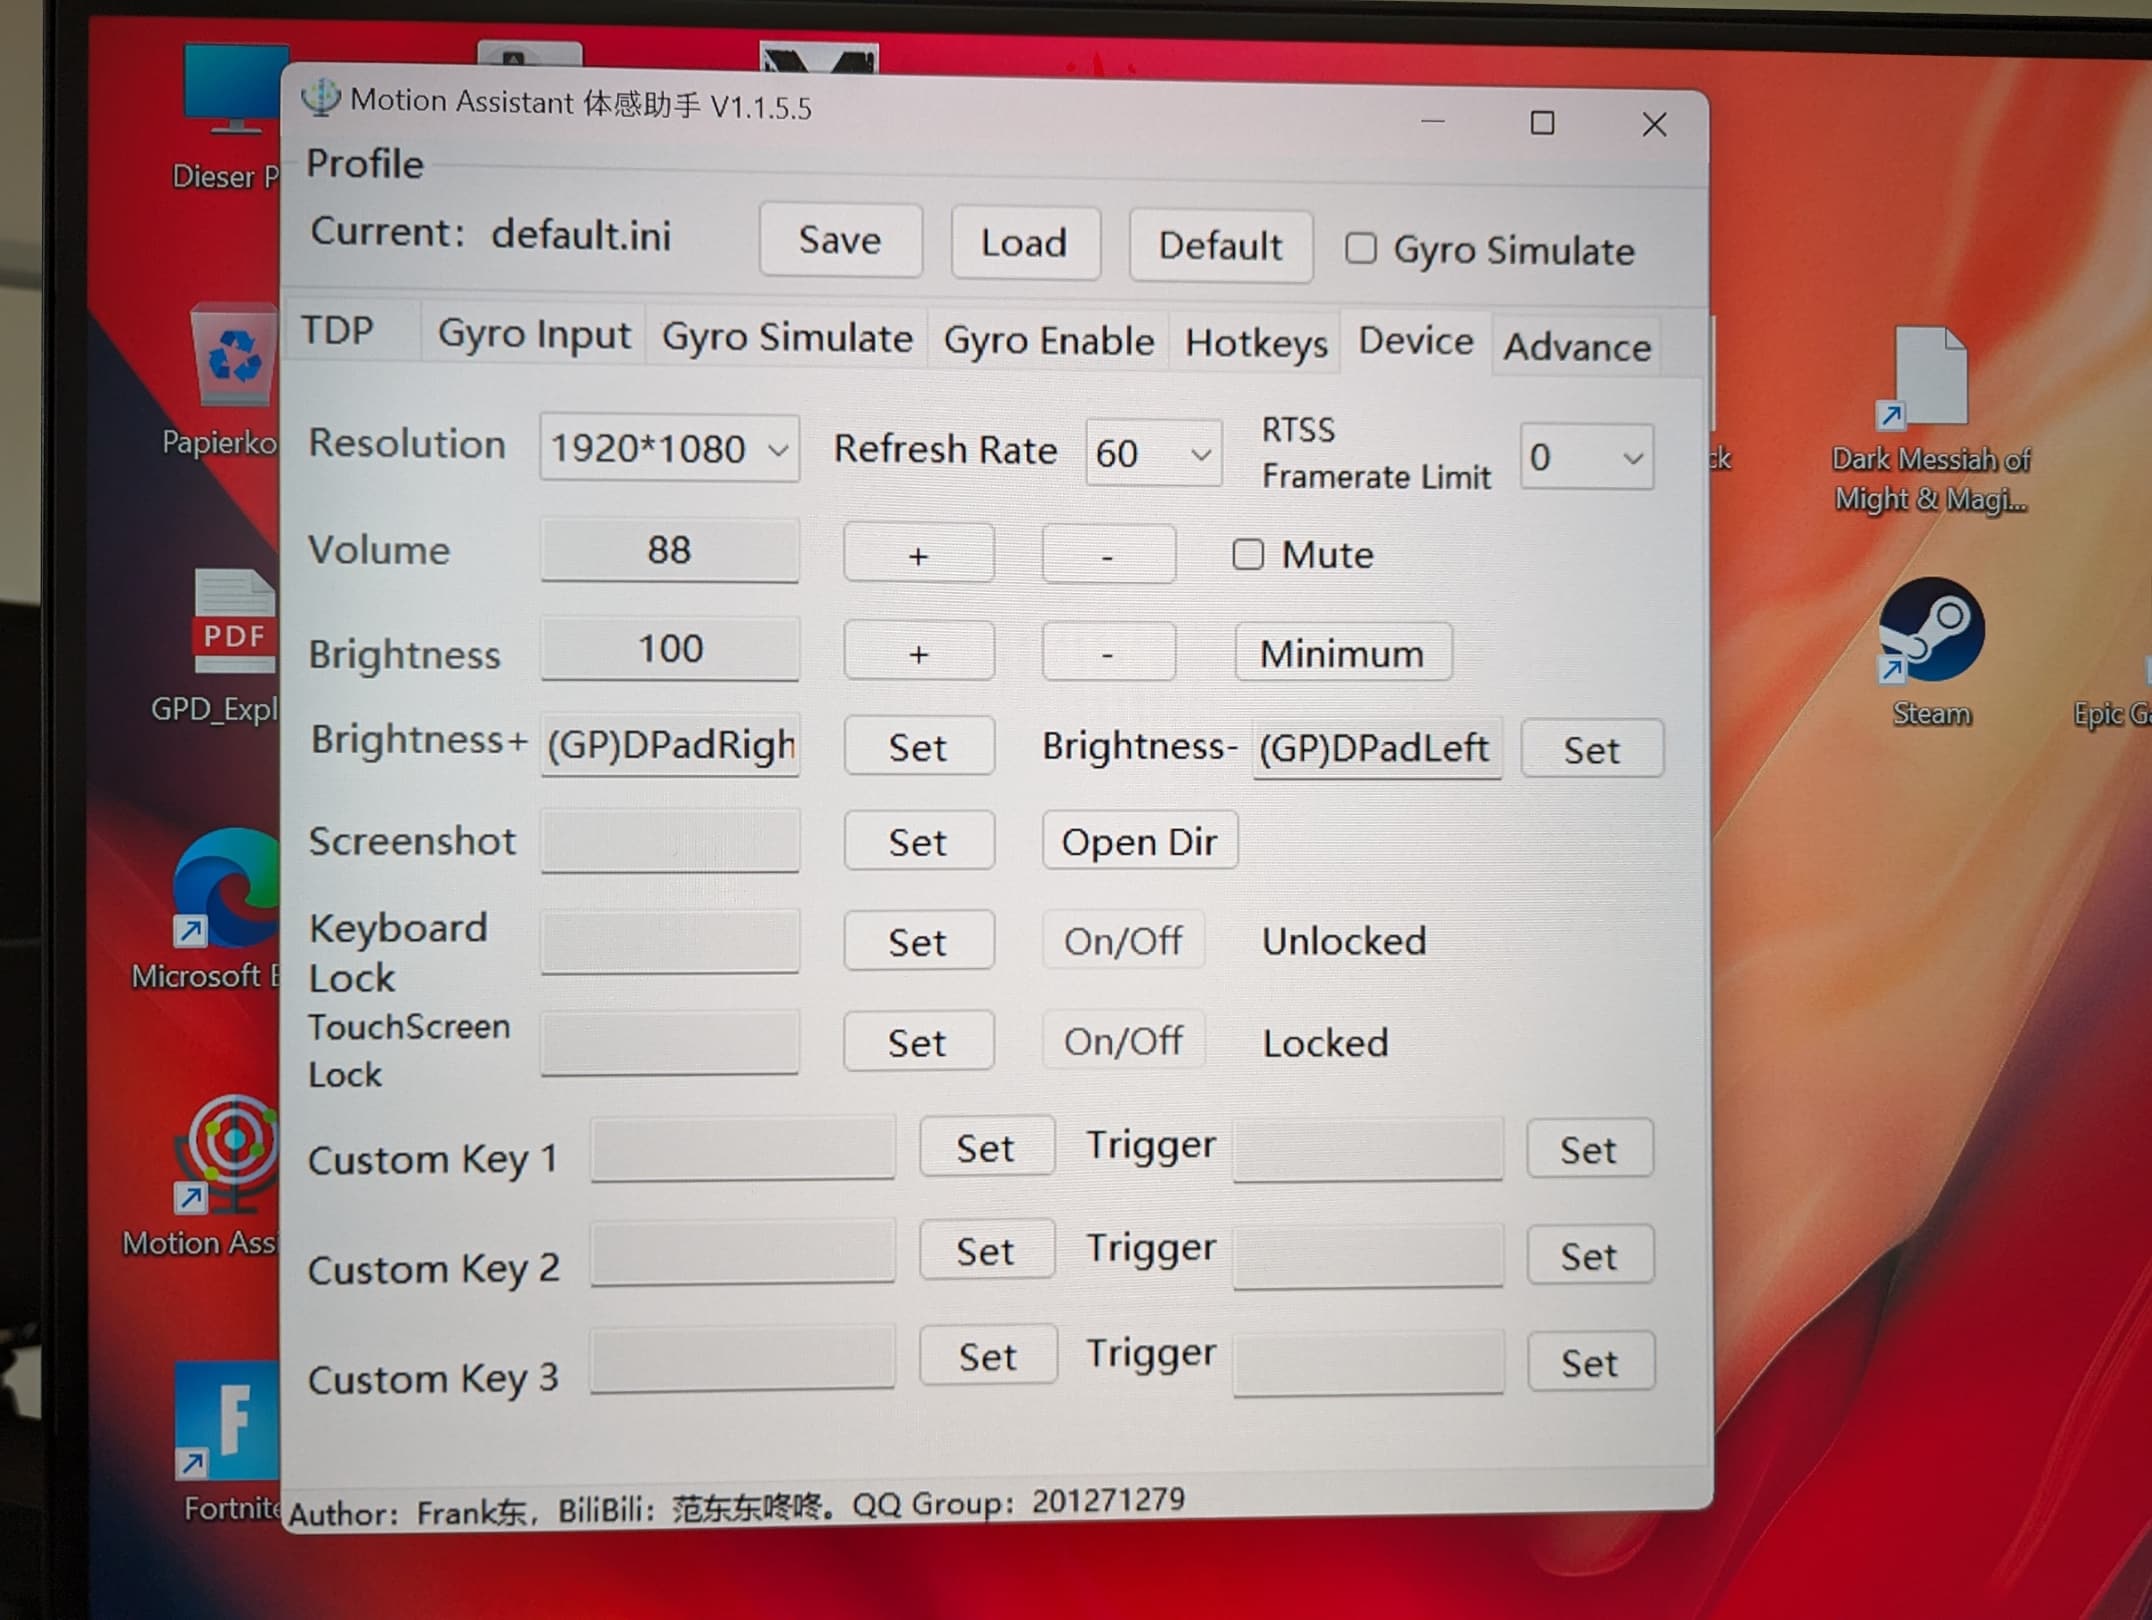This screenshot has width=2152, height=1620.
Task: Open the Advance tab
Action: (1577, 347)
